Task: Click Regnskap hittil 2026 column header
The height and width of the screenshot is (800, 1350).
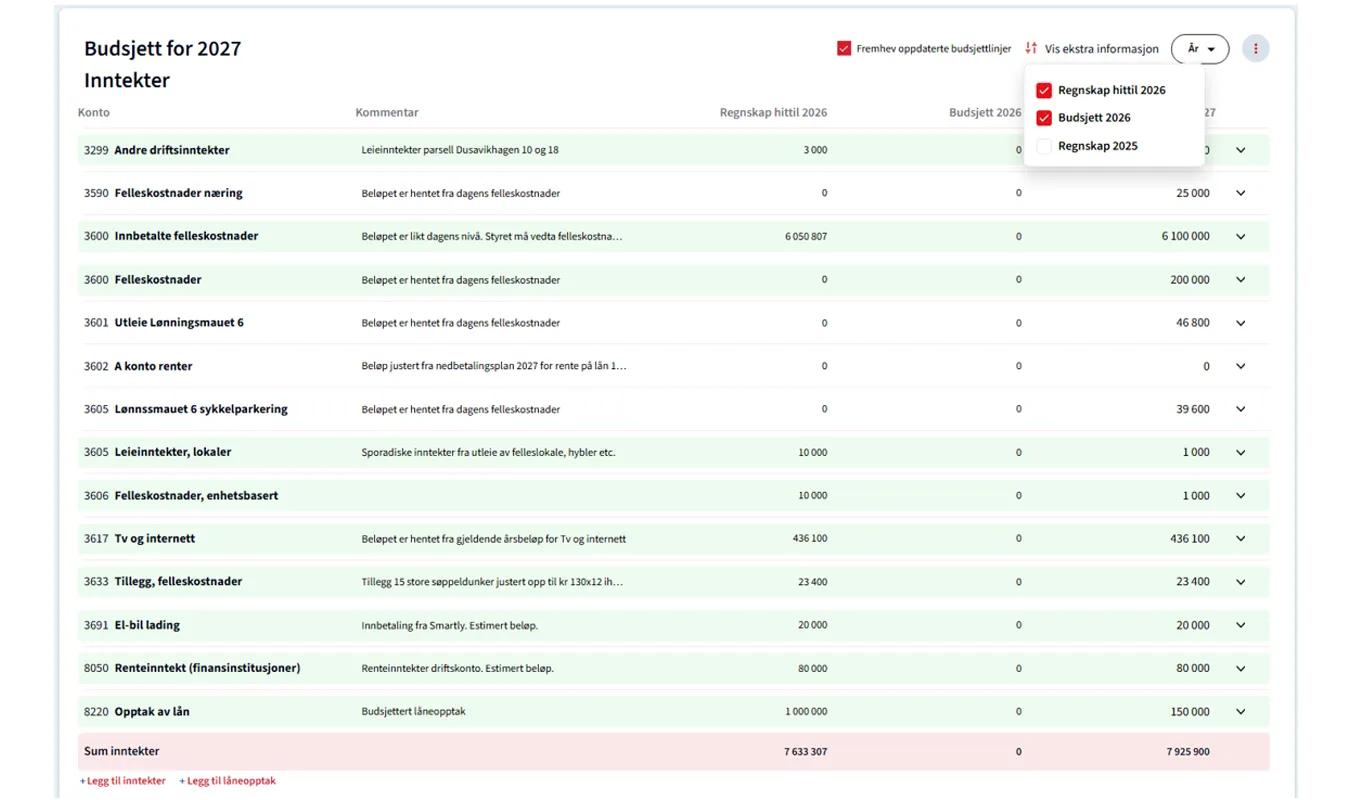Action: (773, 112)
